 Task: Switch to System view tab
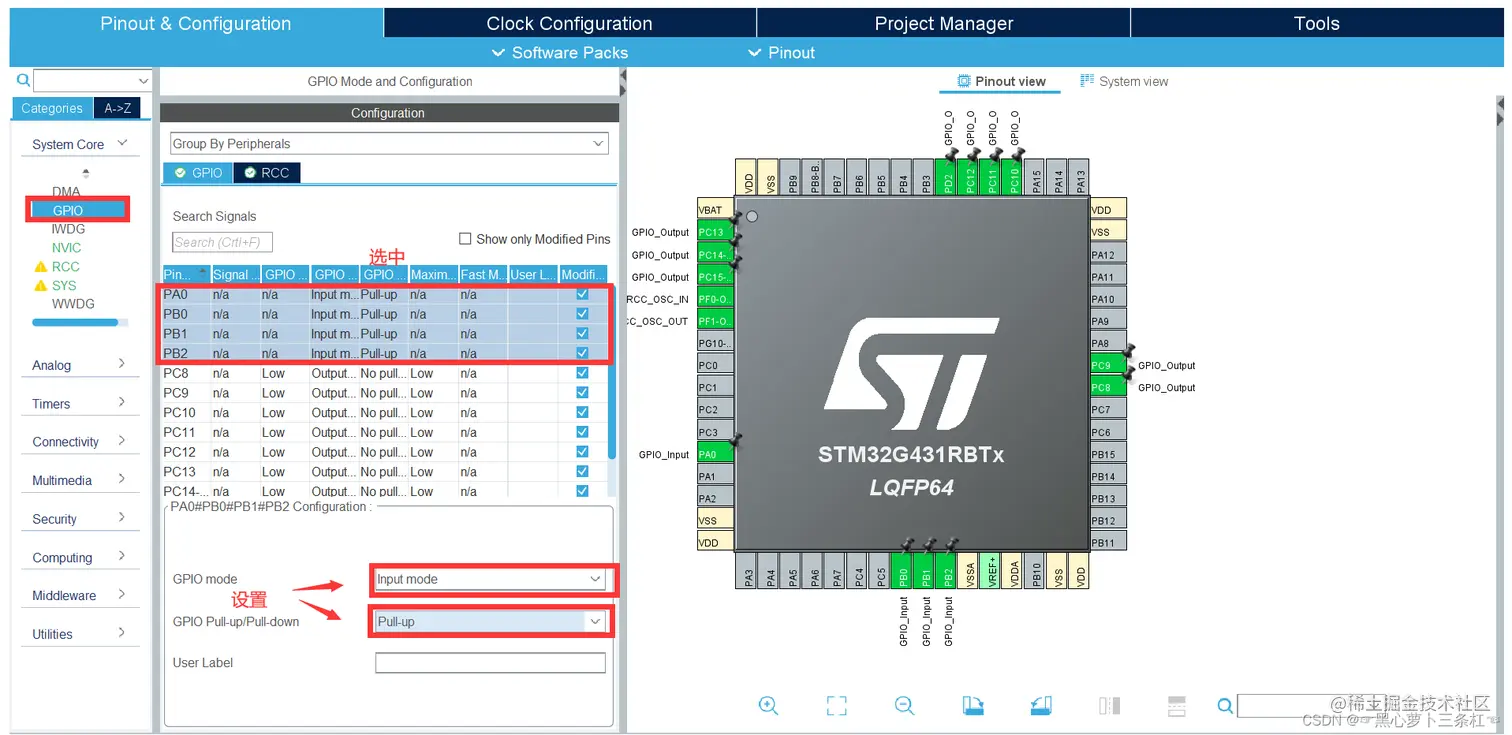pos(1124,81)
